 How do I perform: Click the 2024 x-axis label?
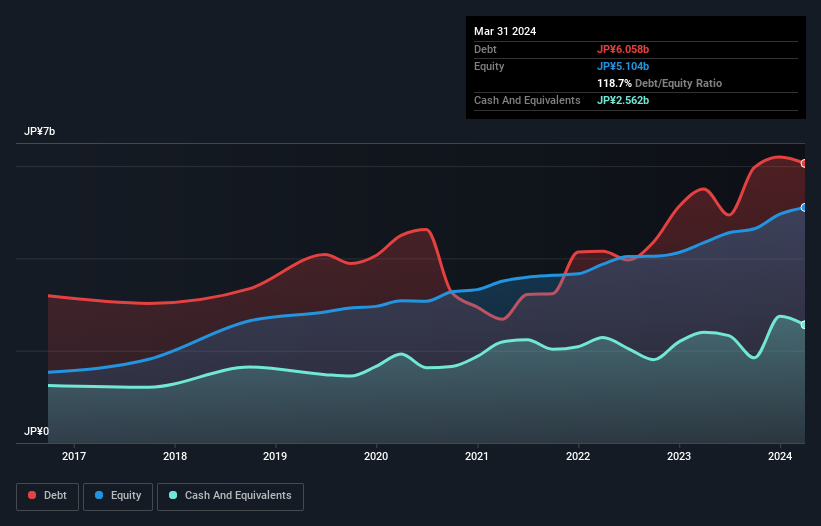click(780, 456)
